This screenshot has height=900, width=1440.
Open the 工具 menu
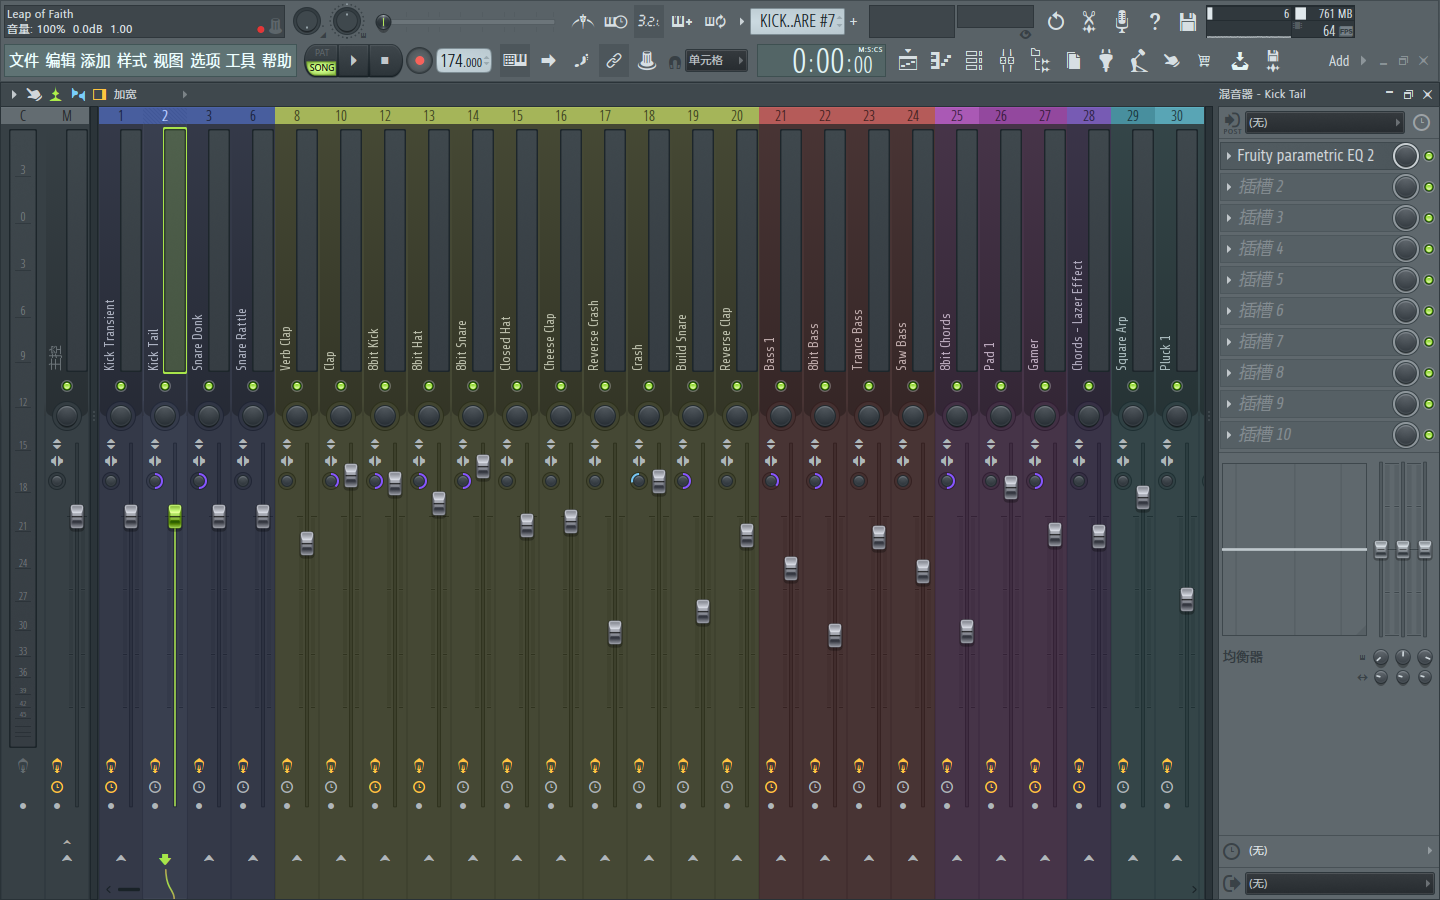[x=240, y=61]
